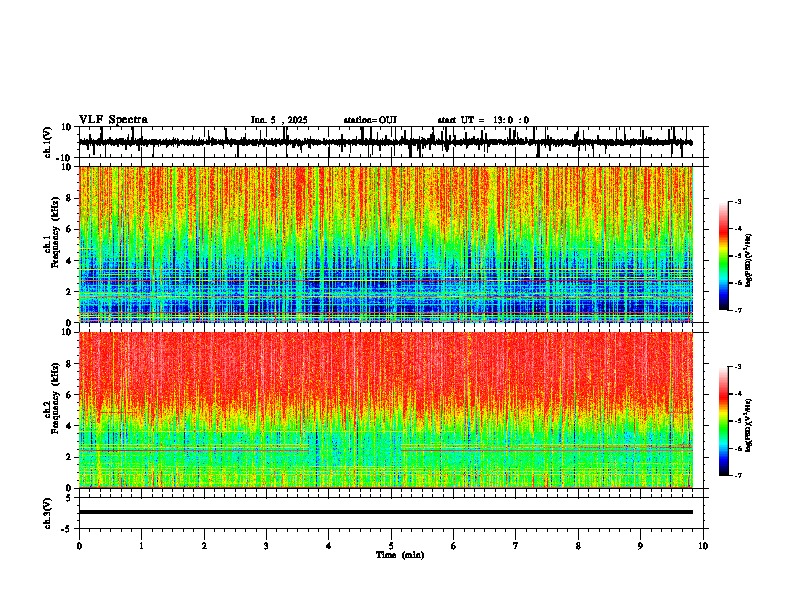Click the ch.2 frequency axis "4" tick label
Screen dimensions: 792x612
69,426
